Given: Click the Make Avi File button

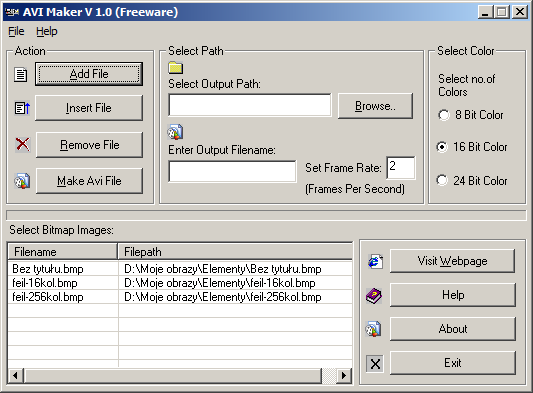Looking at the screenshot, I should (x=89, y=181).
